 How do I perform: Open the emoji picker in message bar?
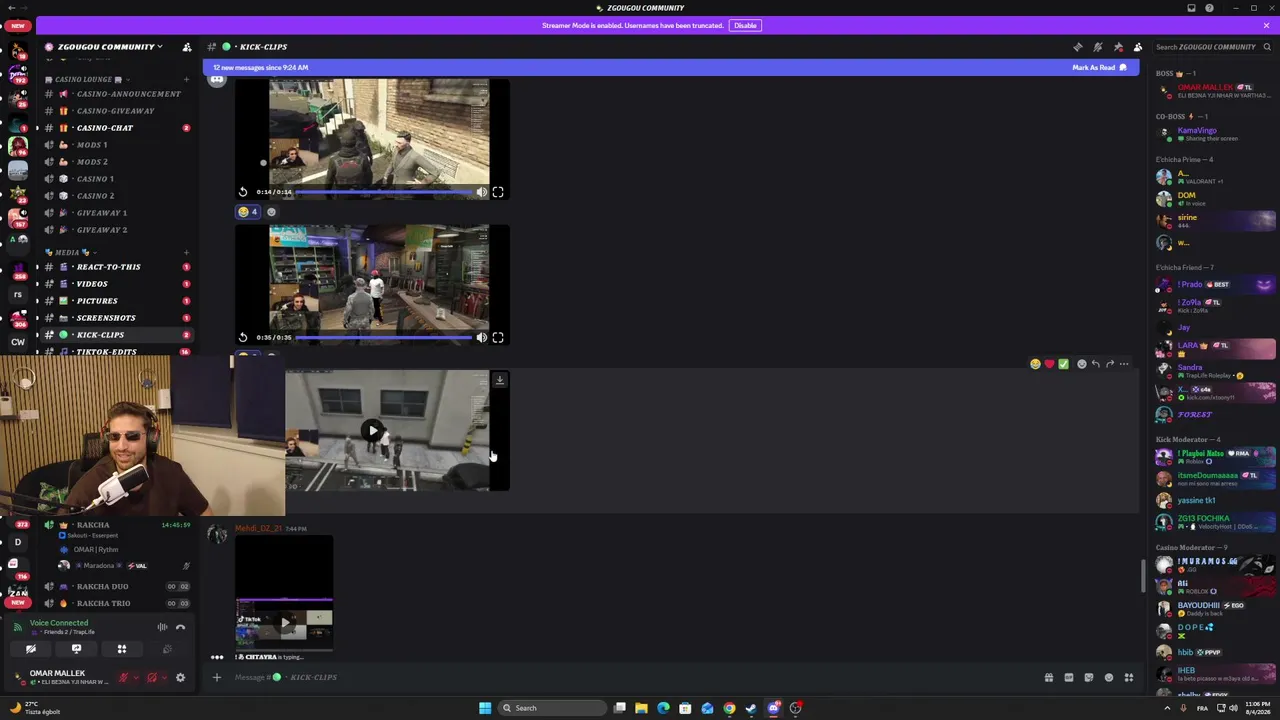(x=1109, y=678)
